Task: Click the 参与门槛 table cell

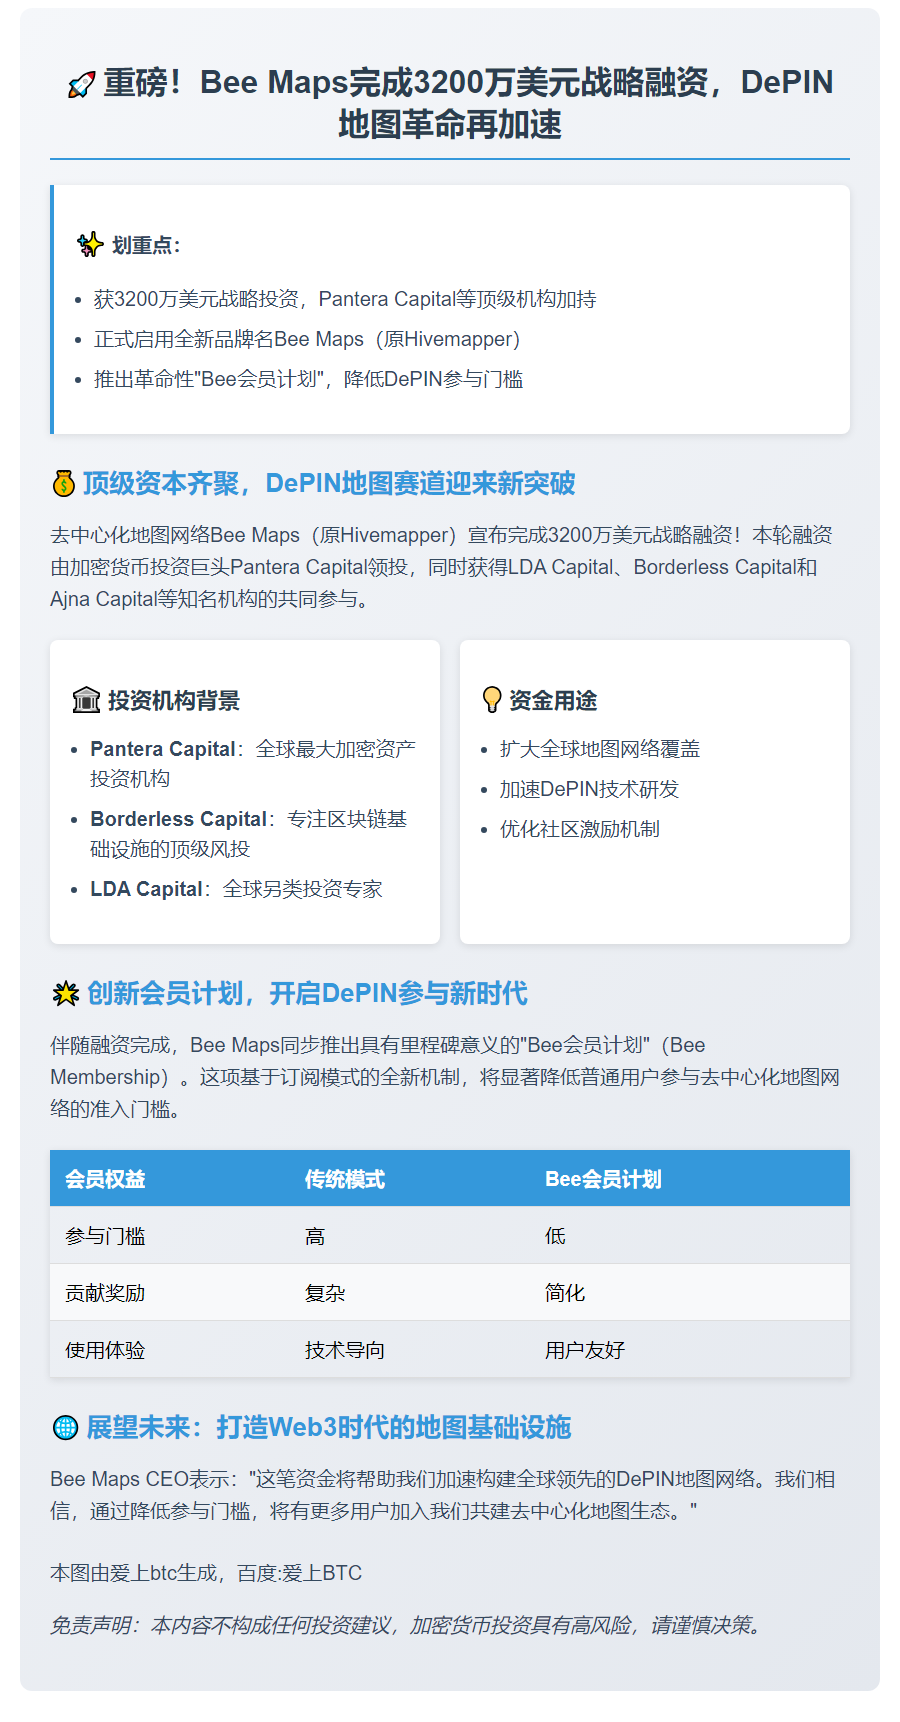Action: 170,1235
